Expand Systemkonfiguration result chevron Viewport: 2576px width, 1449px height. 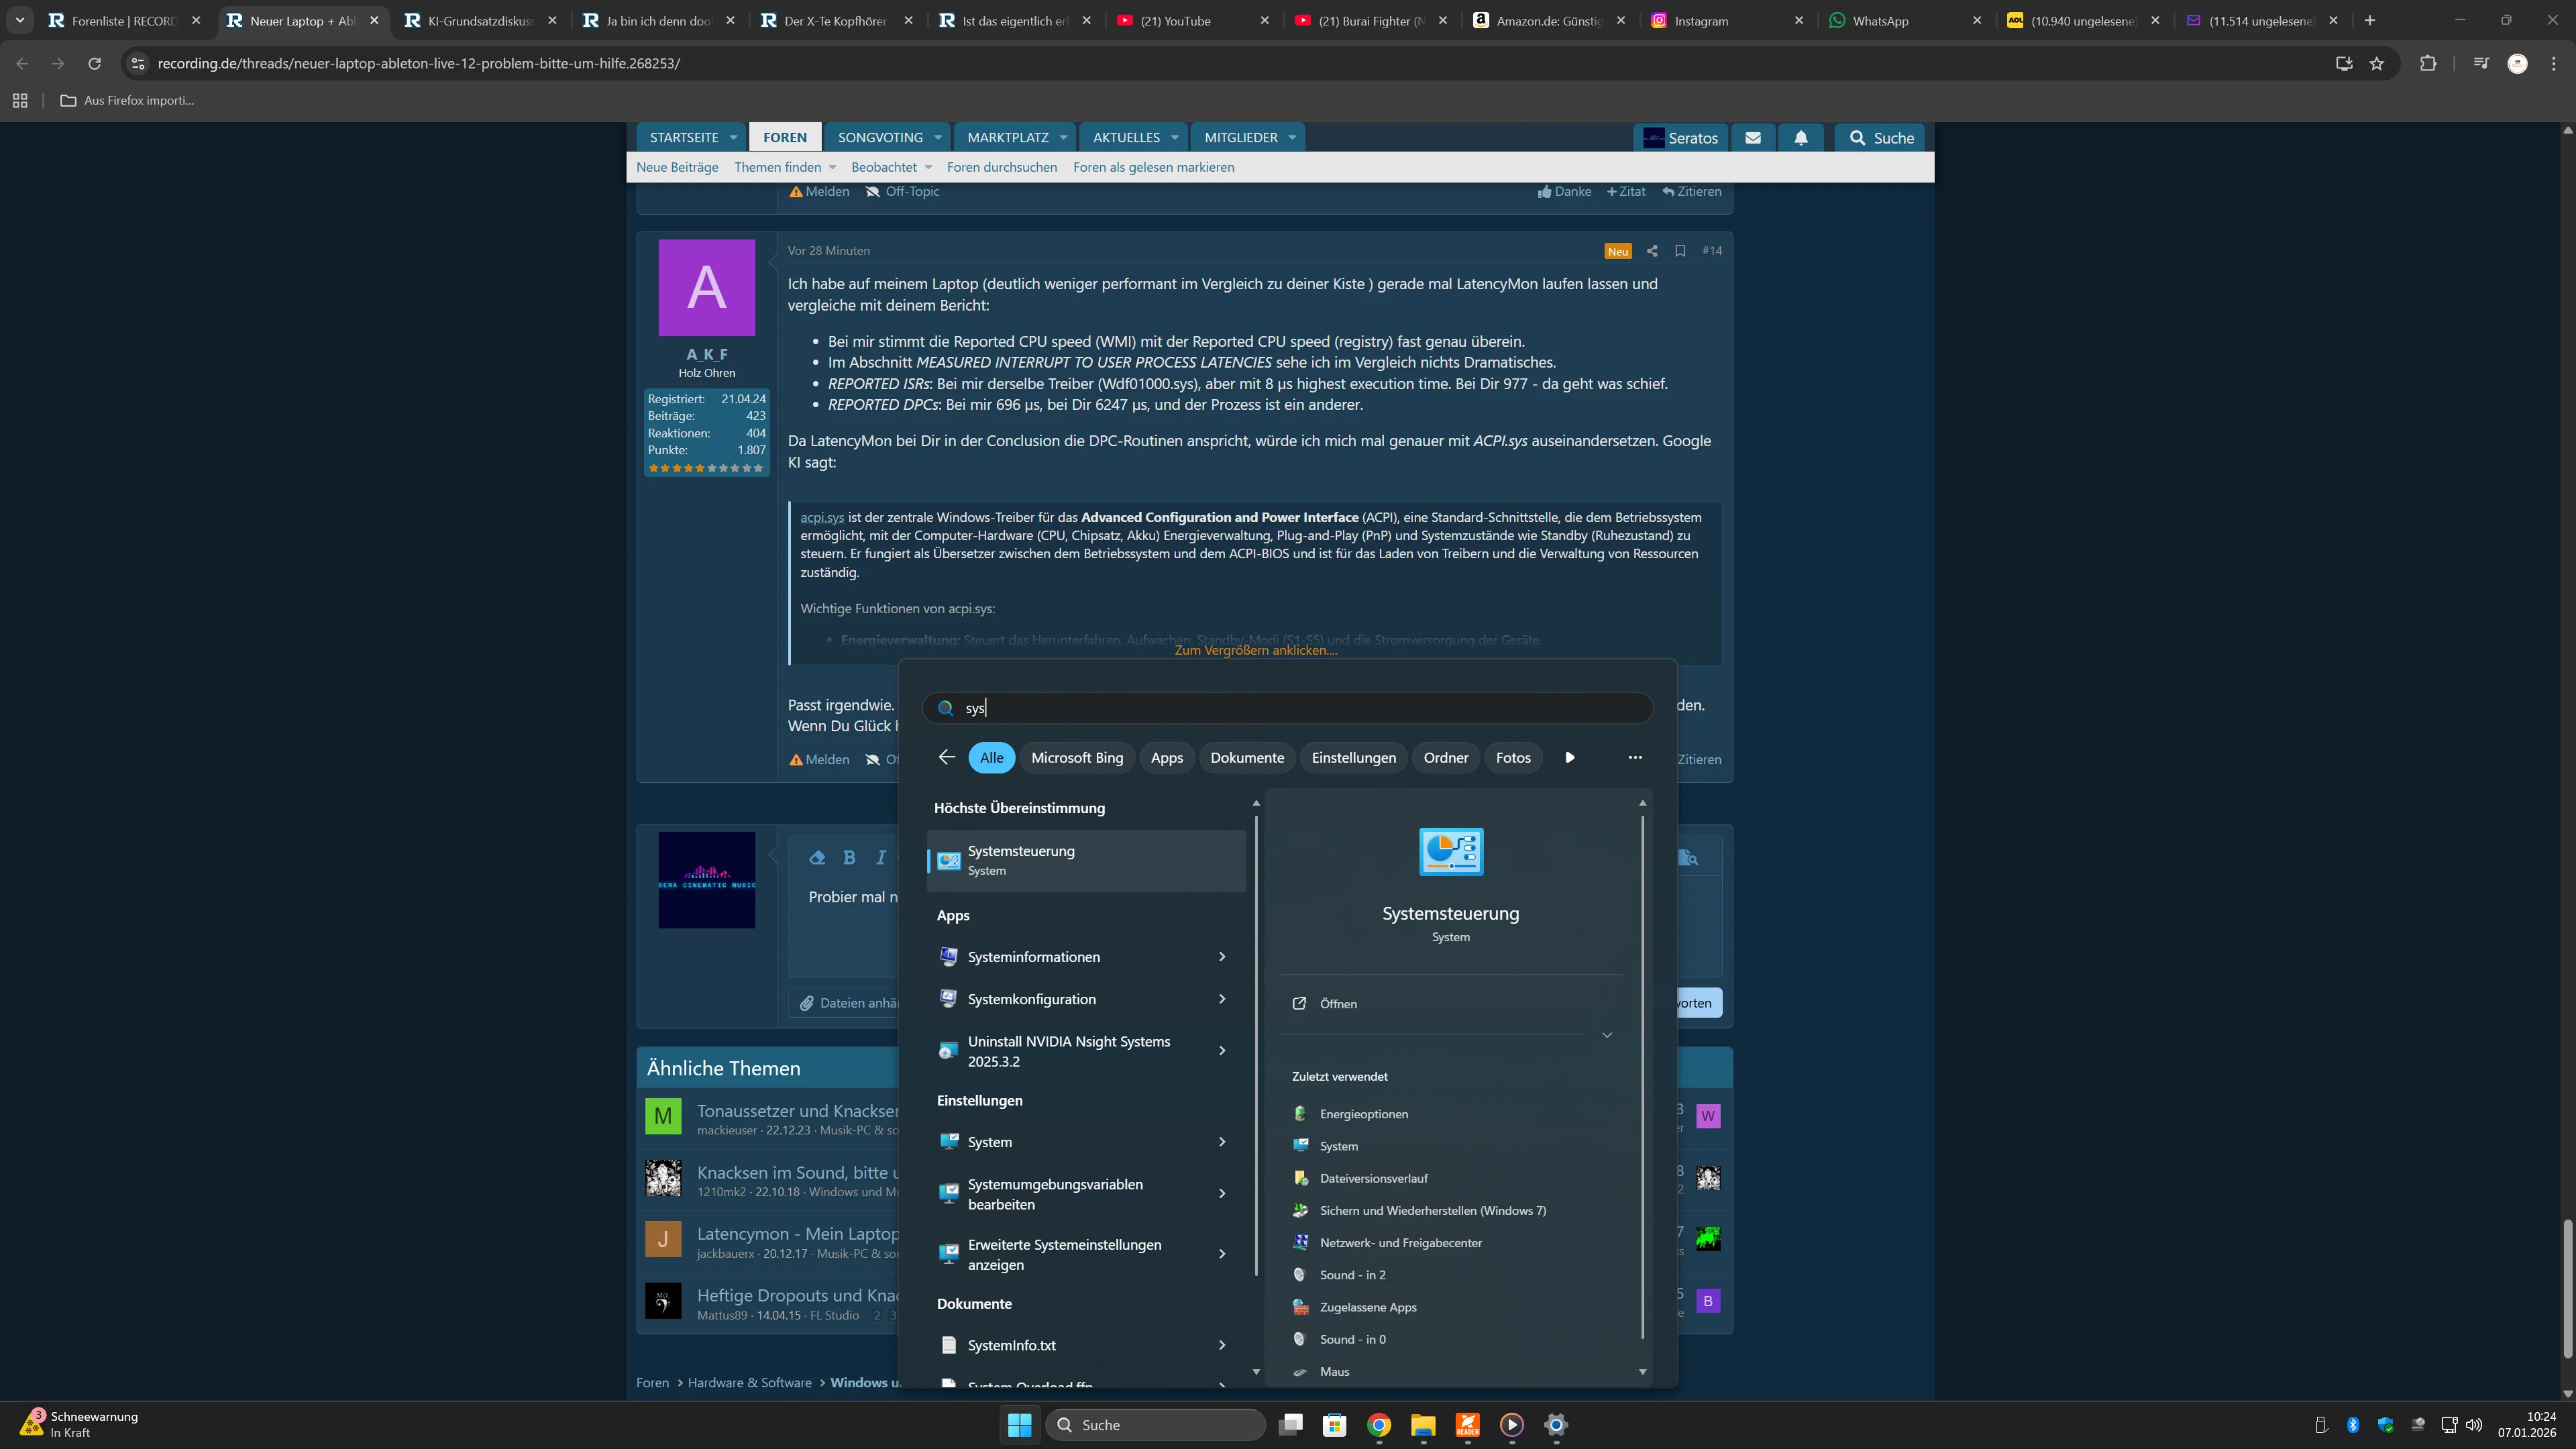coord(1222,999)
